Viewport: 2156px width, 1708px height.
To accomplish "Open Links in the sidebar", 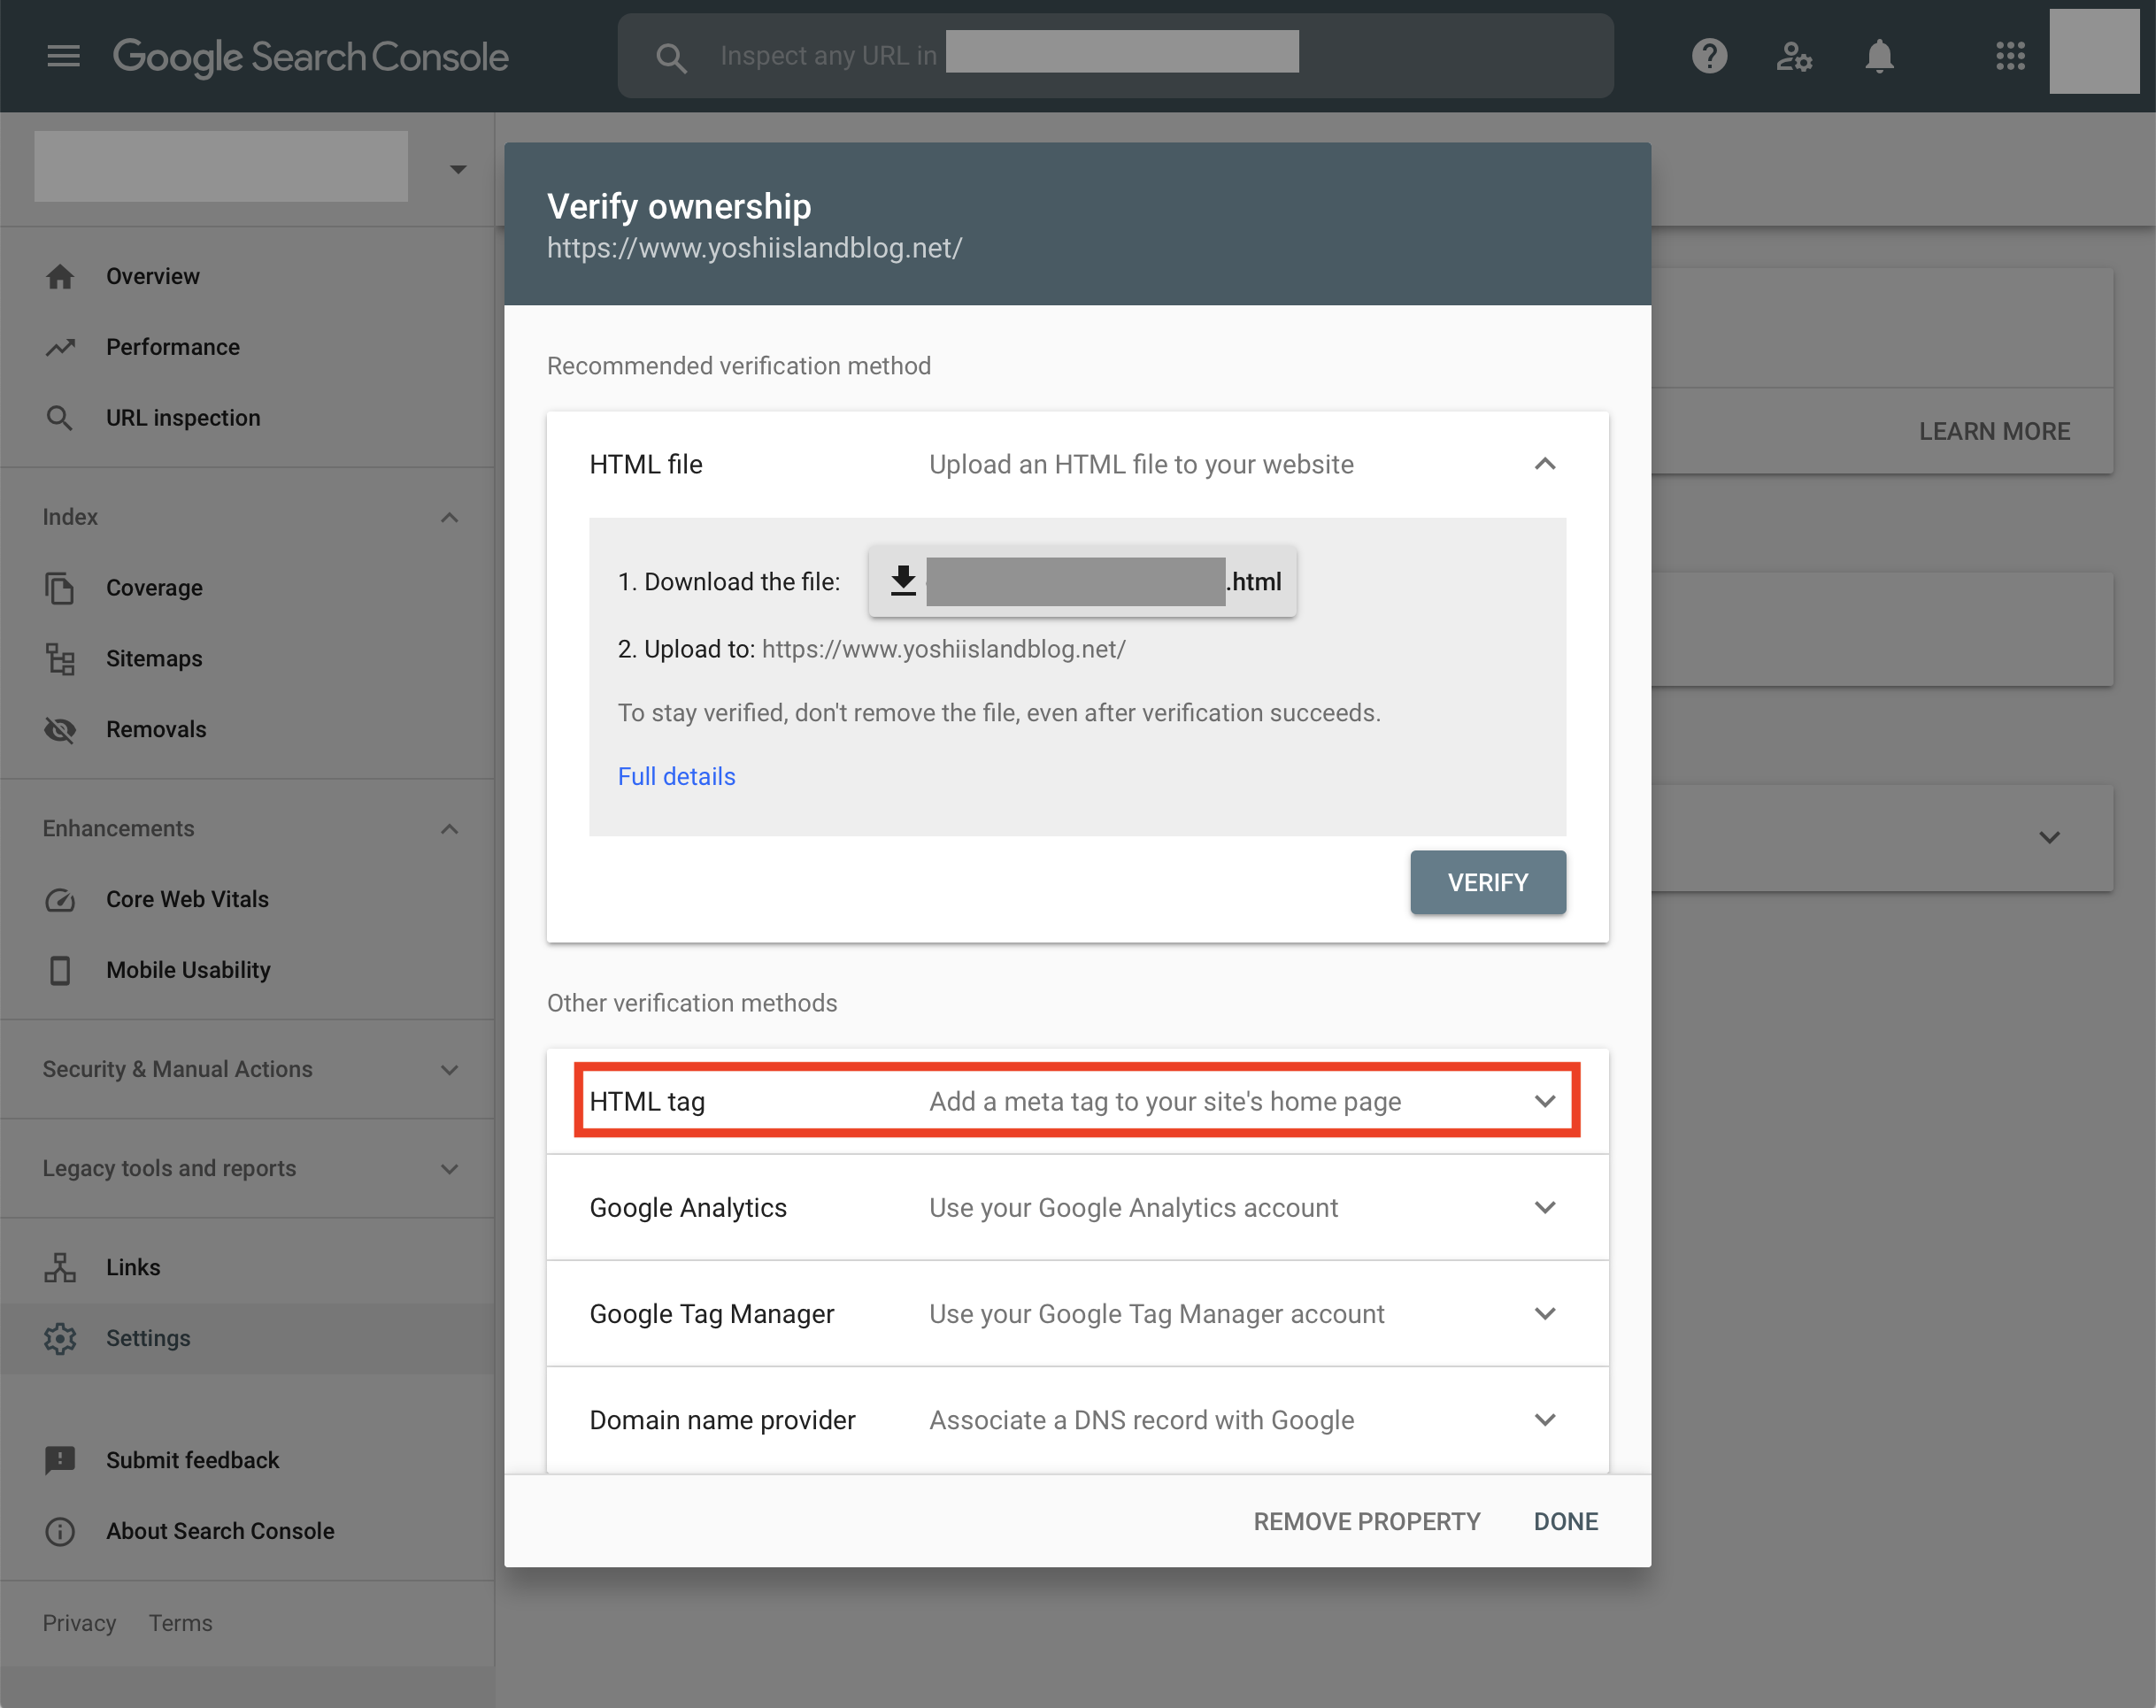I will pyautogui.click(x=133, y=1268).
